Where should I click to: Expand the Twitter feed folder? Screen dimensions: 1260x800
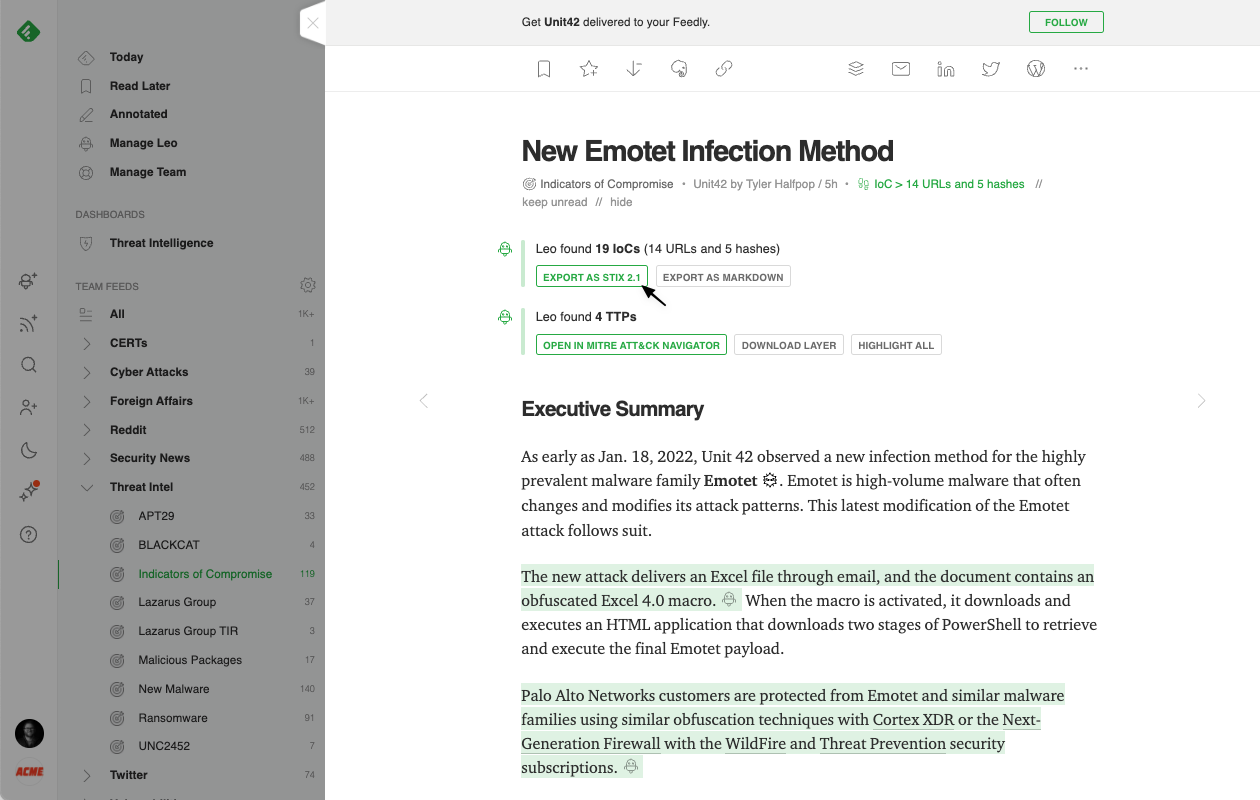pyautogui.click(x=87, y=775)
